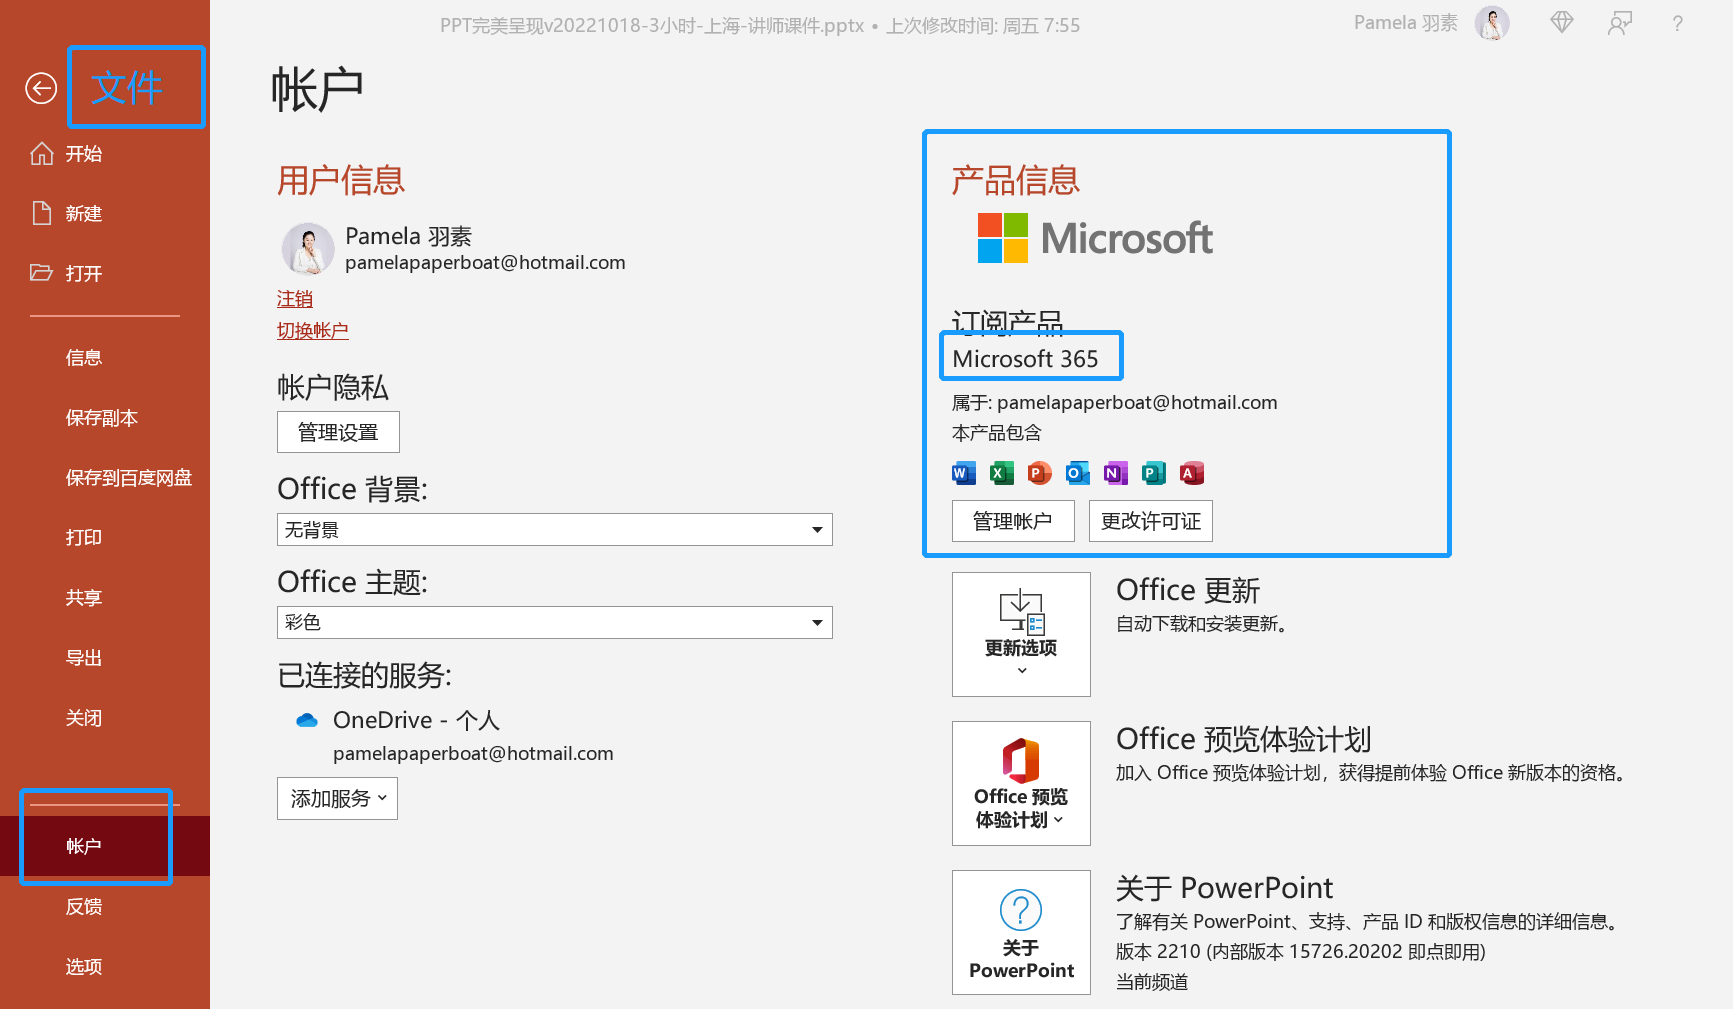Click the 注销 sign-out link
The width and height of the screenshot is (1733, 1009).
pos(295,299)
